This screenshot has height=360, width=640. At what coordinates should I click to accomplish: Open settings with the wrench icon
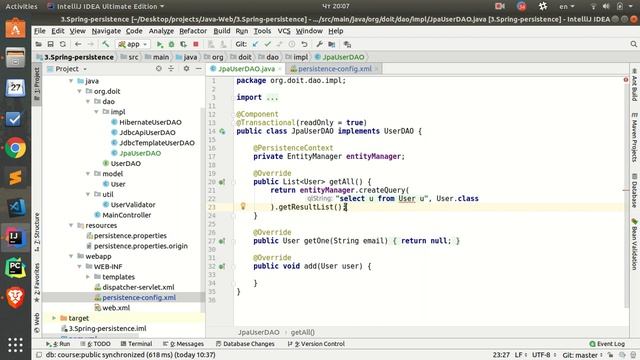pos(319,44)
